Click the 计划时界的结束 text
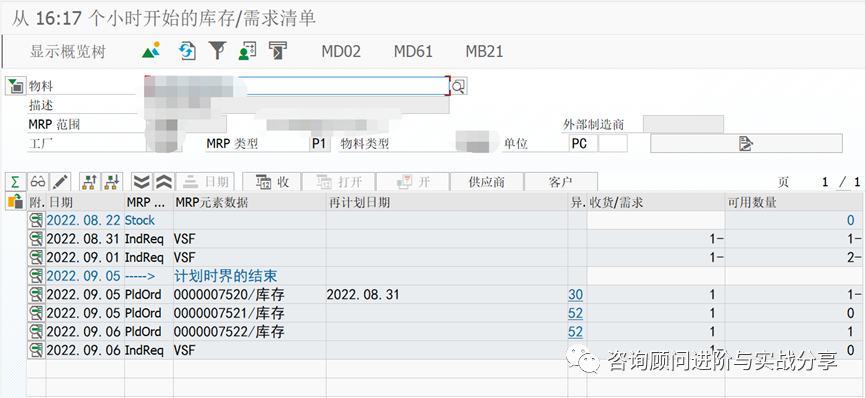 click(x=226, y=275)
